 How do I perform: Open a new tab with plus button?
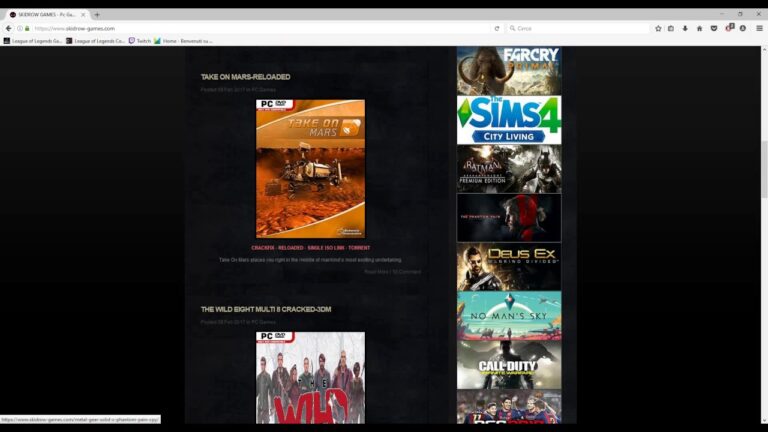[97, 15]
